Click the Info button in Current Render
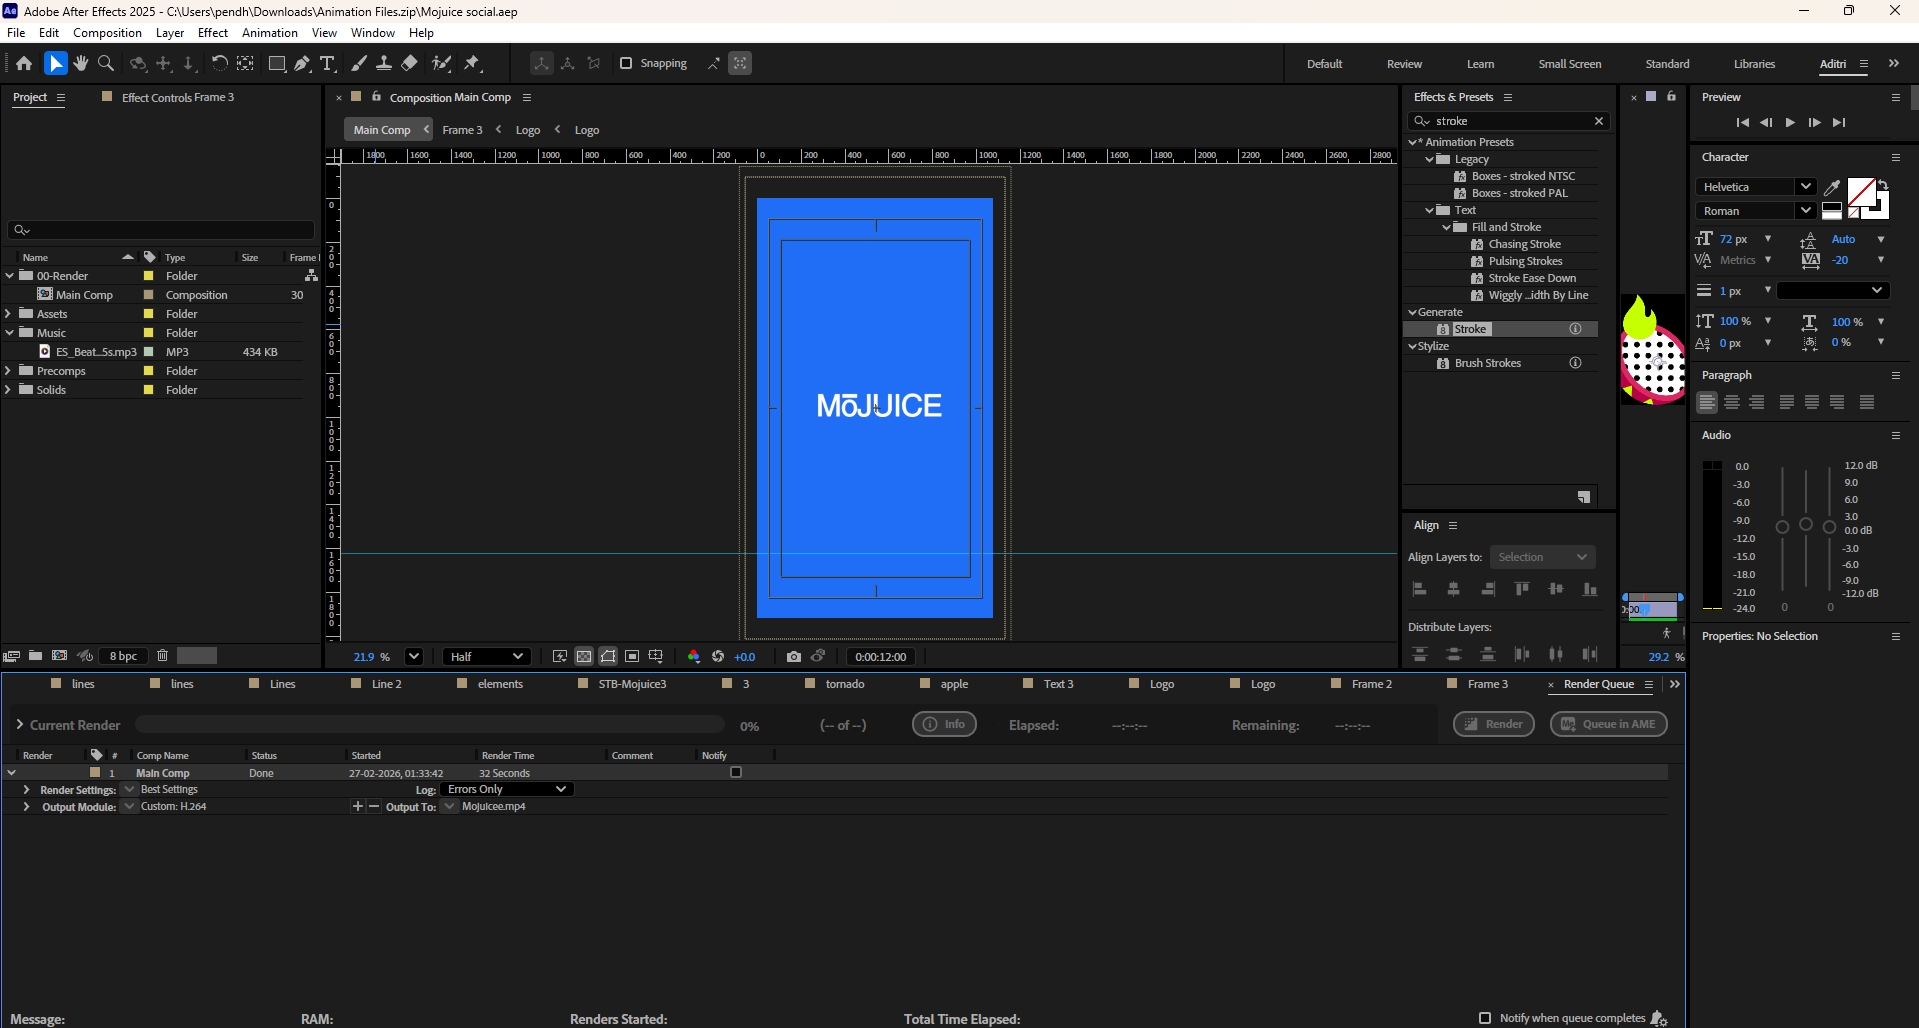This screenshot has width=1919, height=1028. pos(944,724)
